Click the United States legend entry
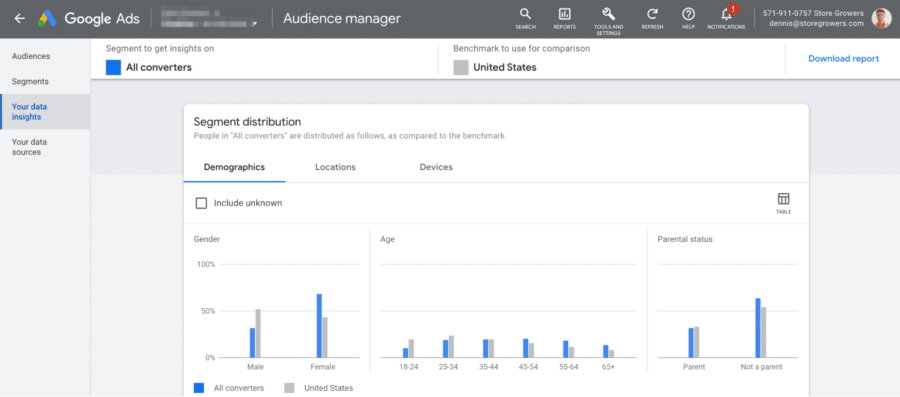The height and width of the screenshot is (397, 900). point(319,388)
